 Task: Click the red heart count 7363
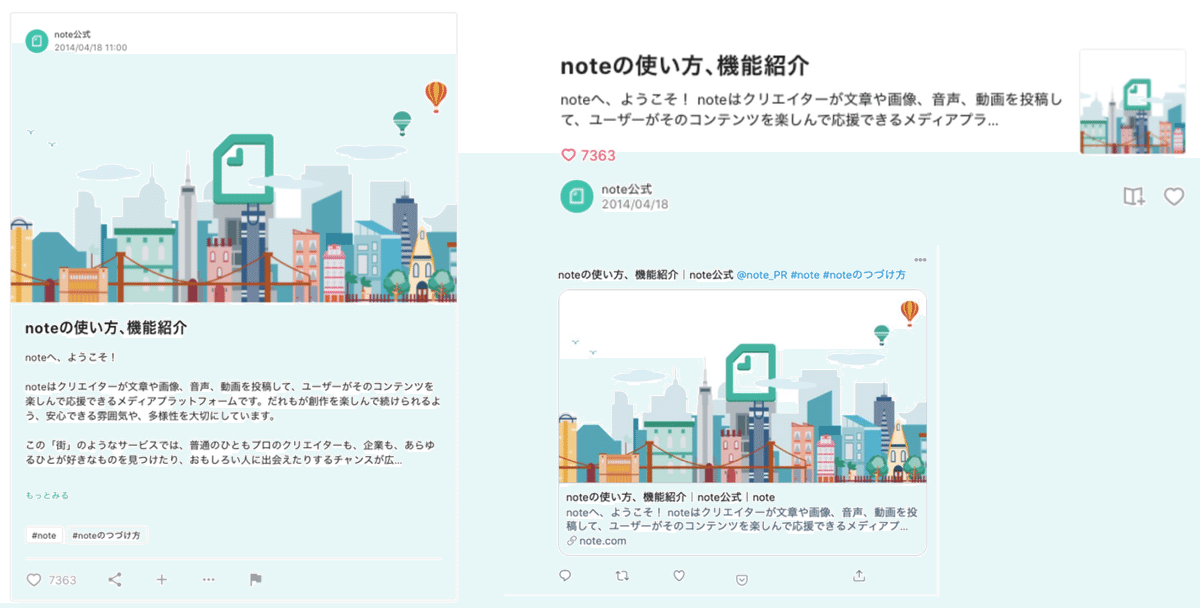(x=588, y=155)
